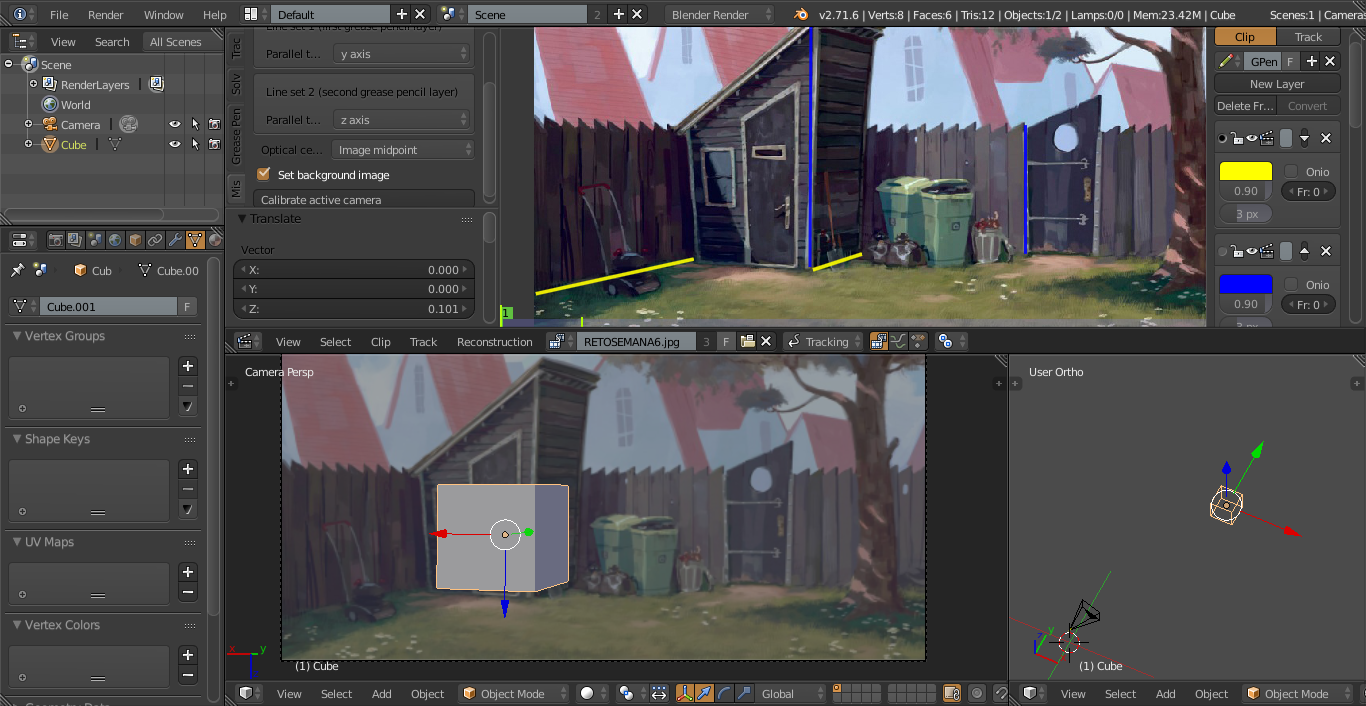
Task: Open the Tracking mode dropdown
Action: pos(822,341)
